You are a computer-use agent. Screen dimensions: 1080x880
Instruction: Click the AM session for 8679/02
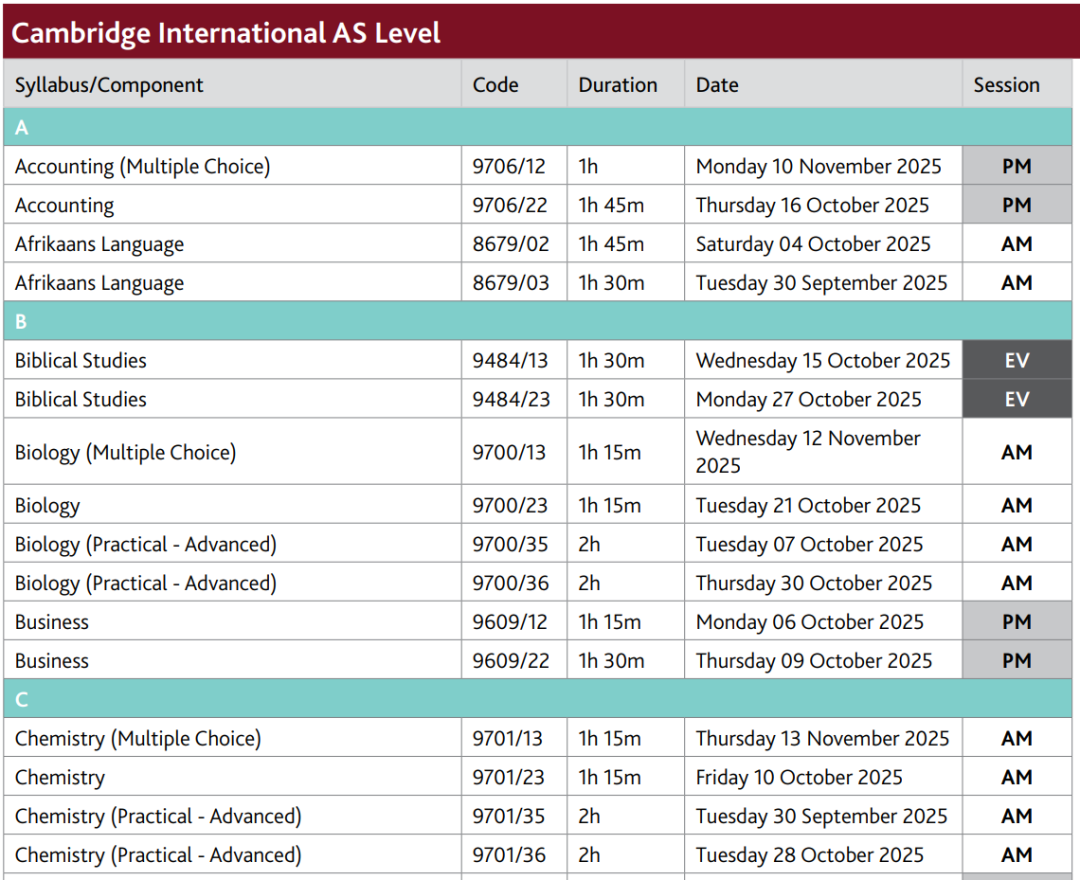point(1017,244)
